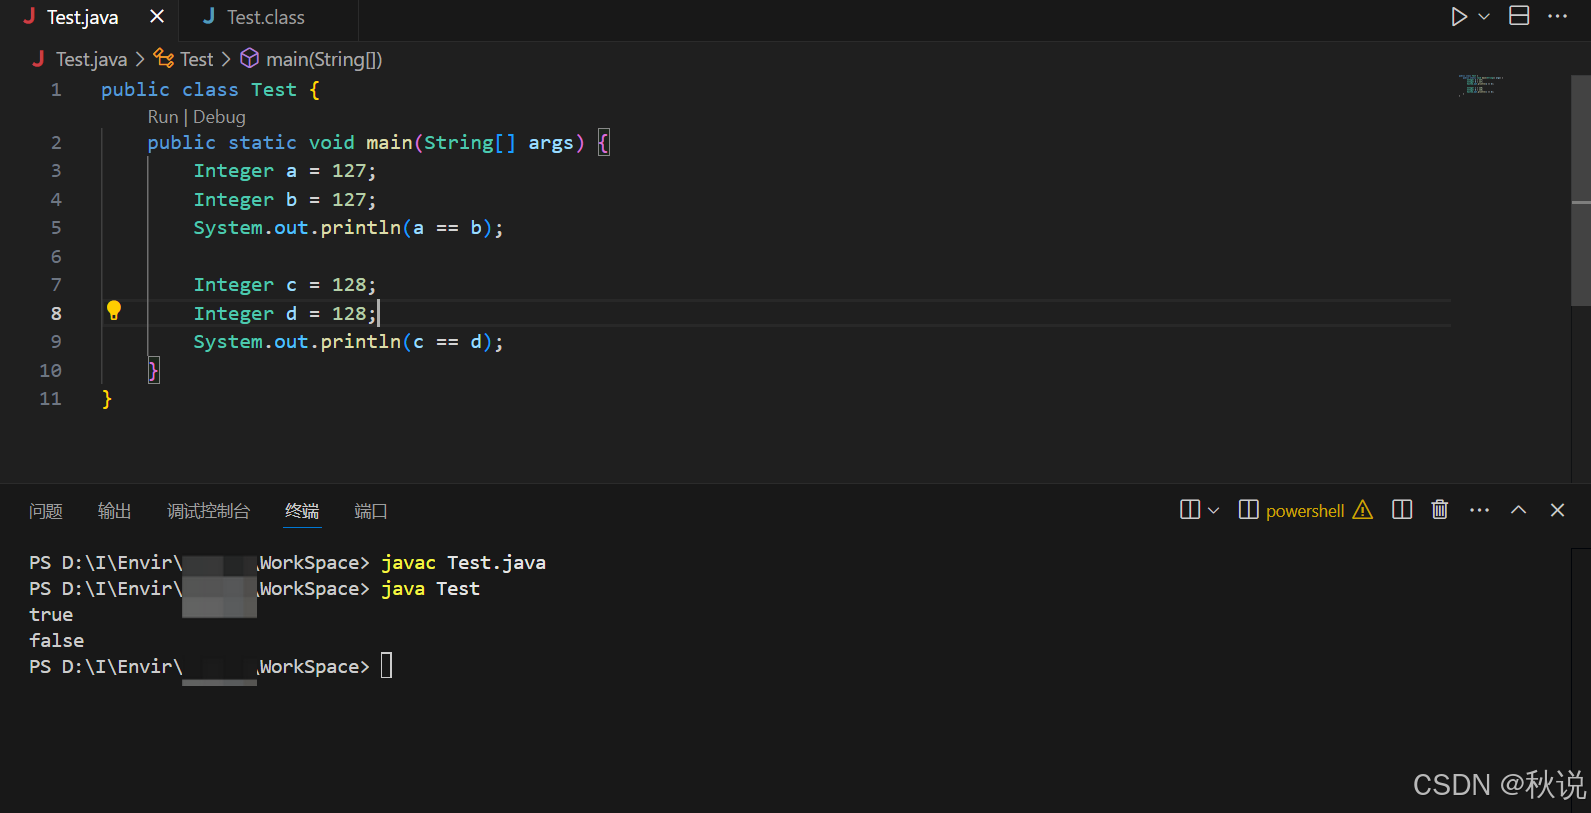Image resolution: width=1591 pixels, height=813 pixels.
Task: Split the editor layout icon
Action: point(1519,16)
